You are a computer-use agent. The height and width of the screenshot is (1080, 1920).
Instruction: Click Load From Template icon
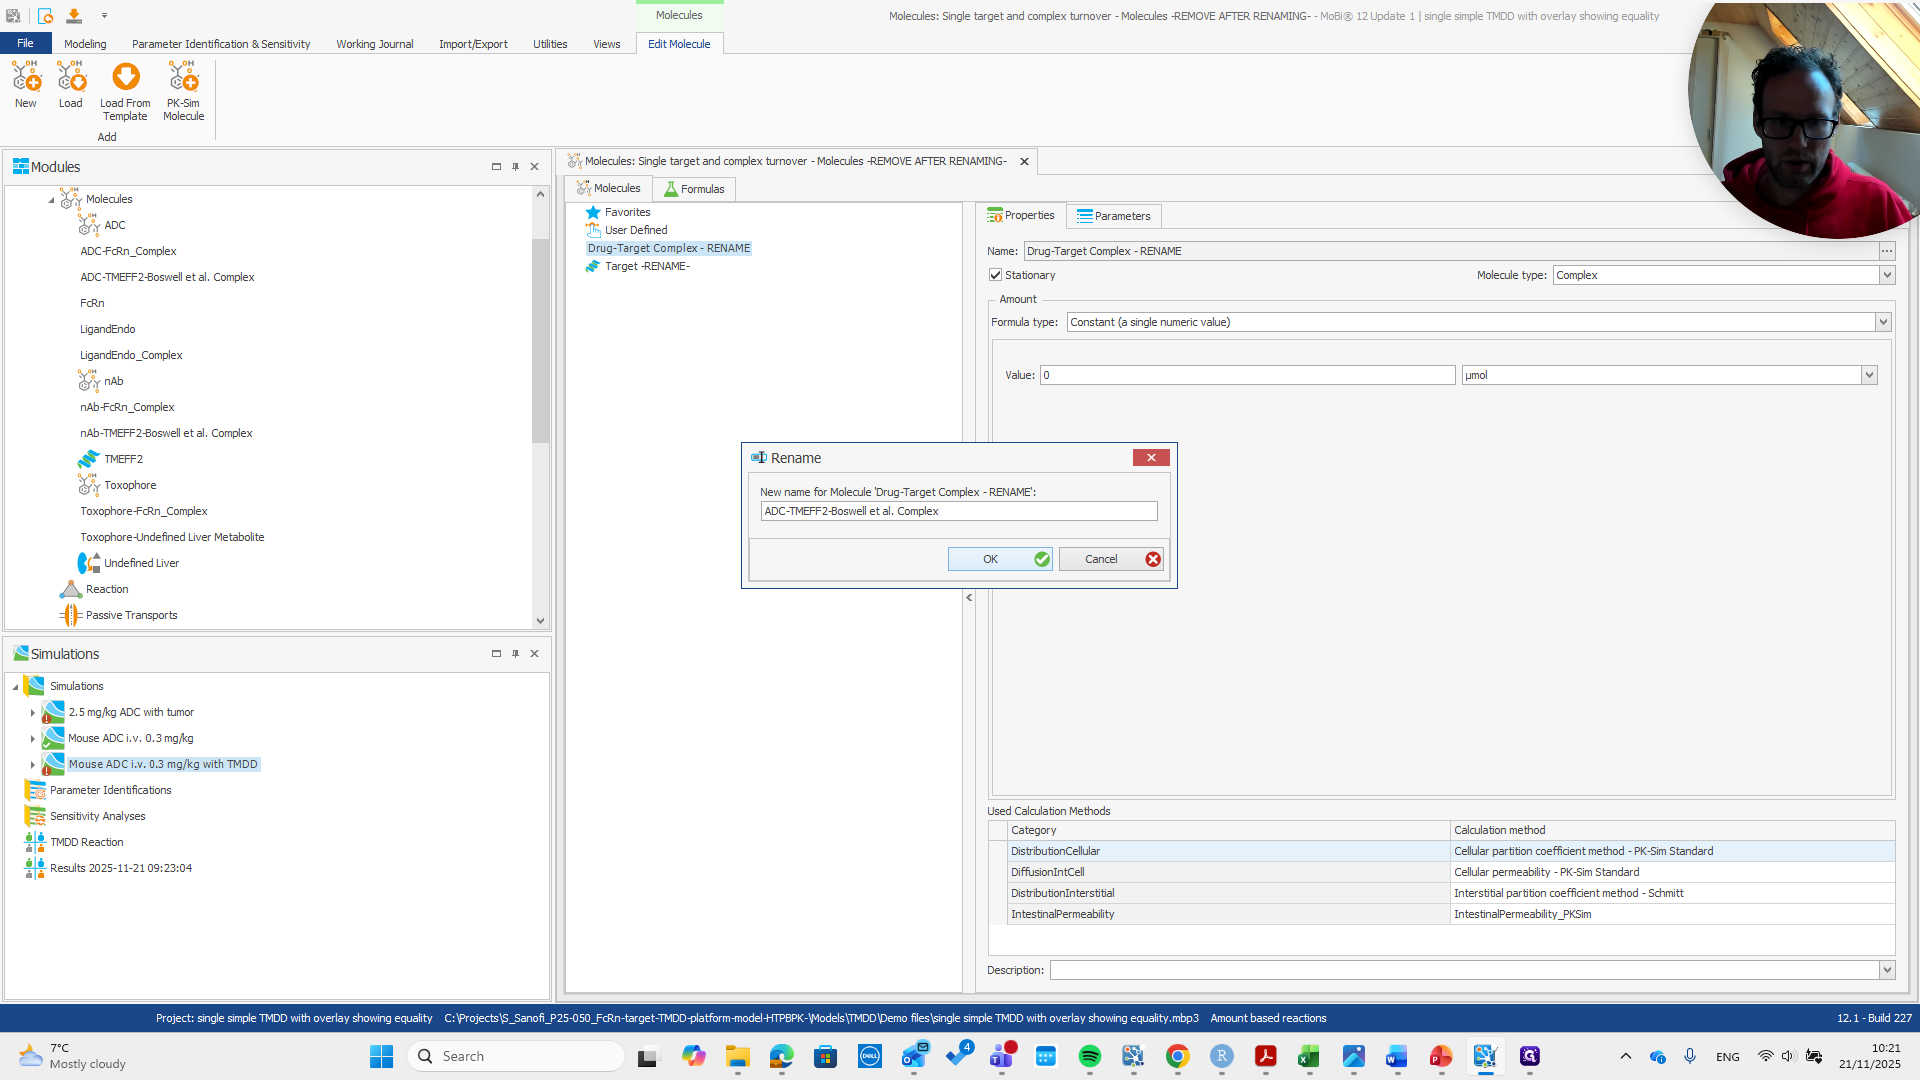[125, 78]
